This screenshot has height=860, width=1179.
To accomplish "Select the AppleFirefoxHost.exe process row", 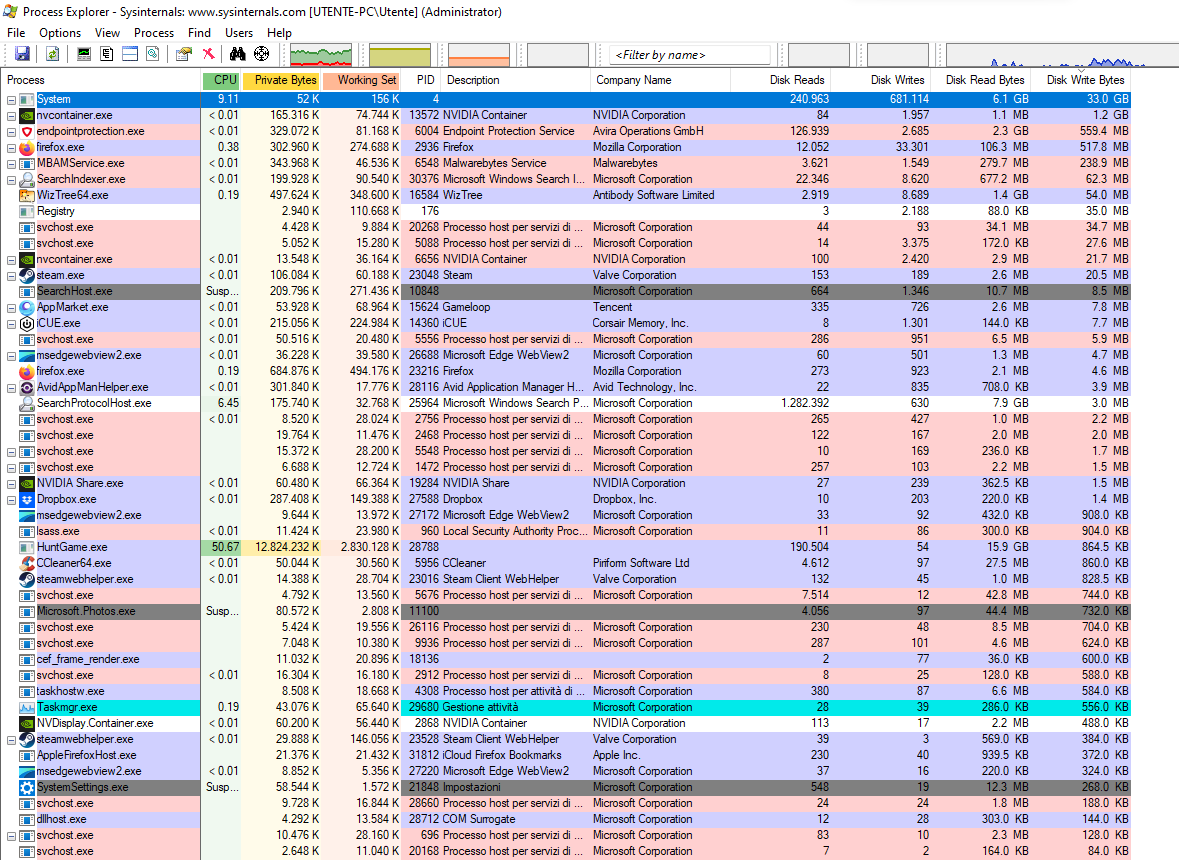I will (565, 755).
